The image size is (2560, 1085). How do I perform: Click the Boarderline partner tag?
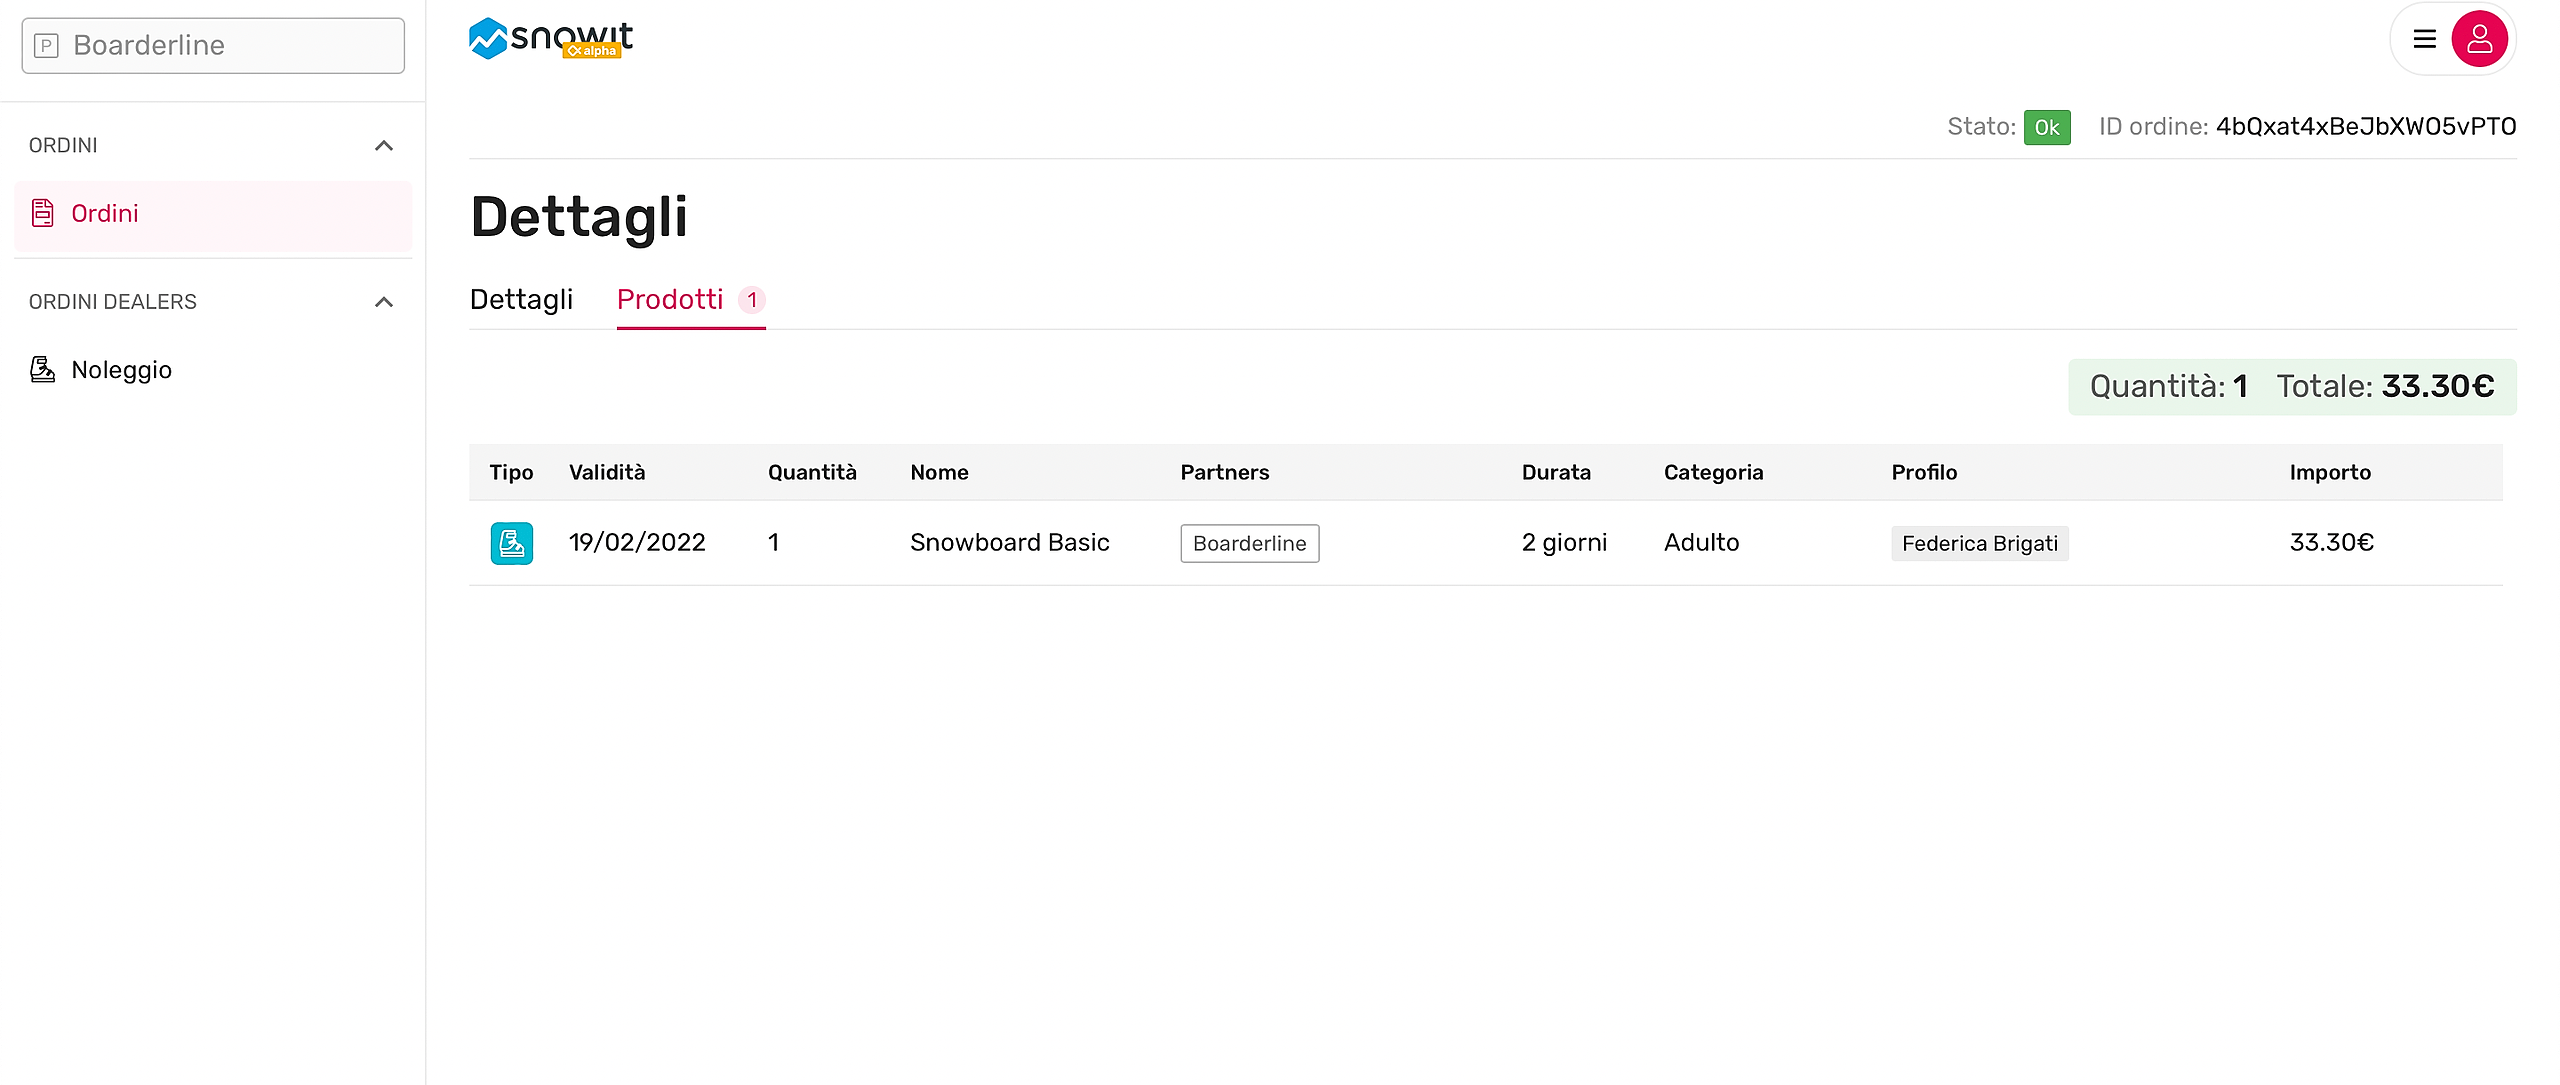(1249, 543)
